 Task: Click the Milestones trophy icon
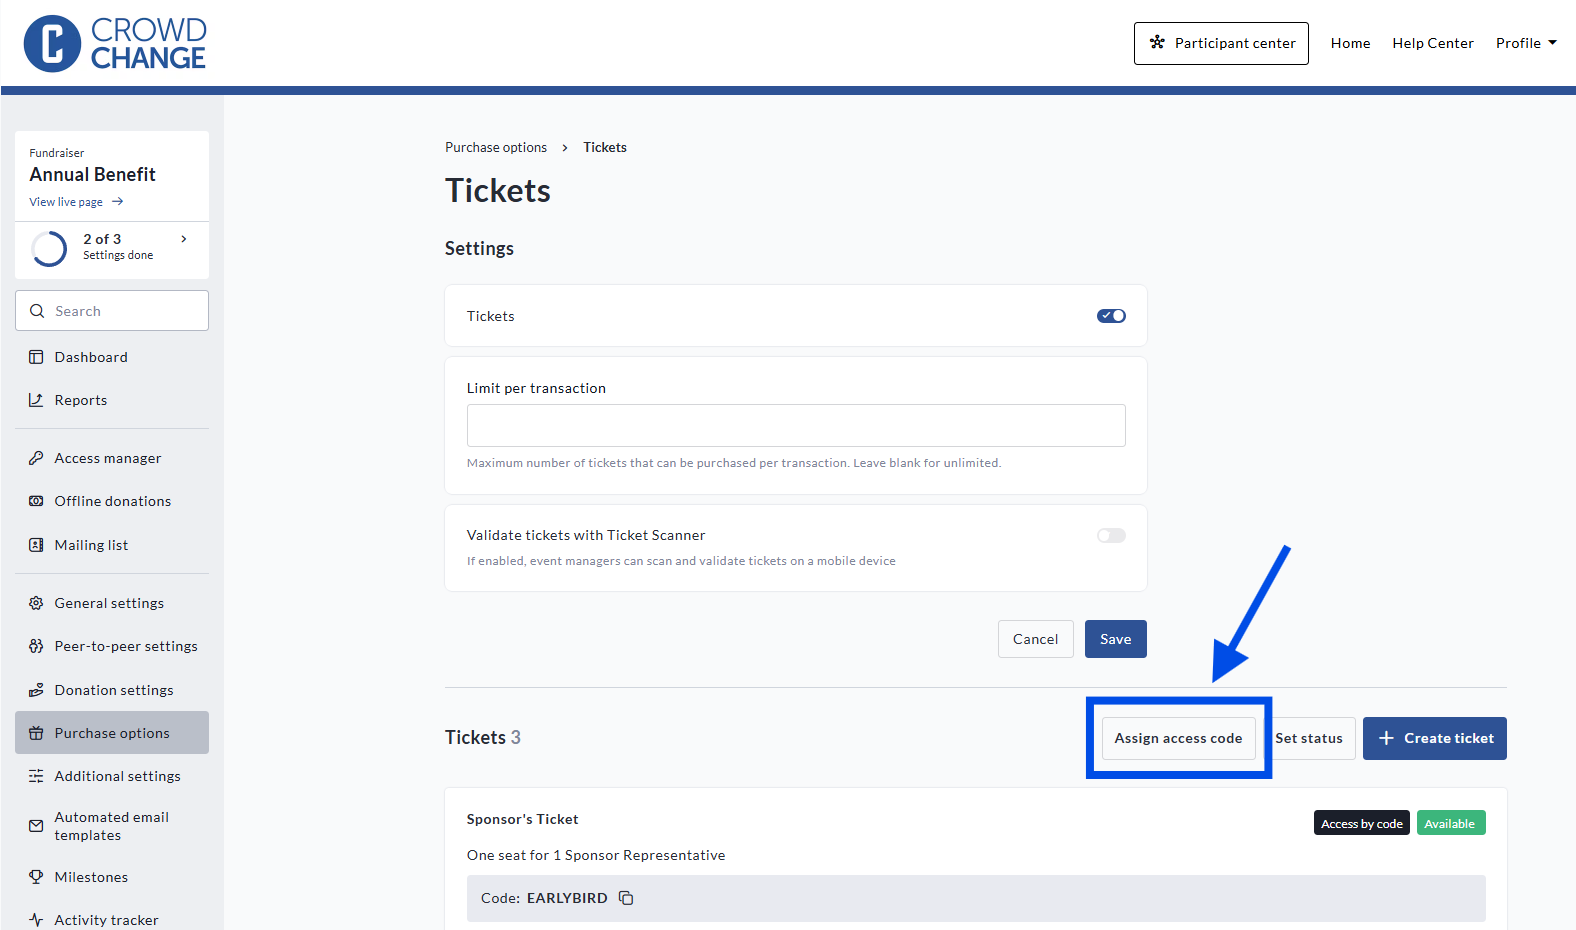(x=36, y=877)
